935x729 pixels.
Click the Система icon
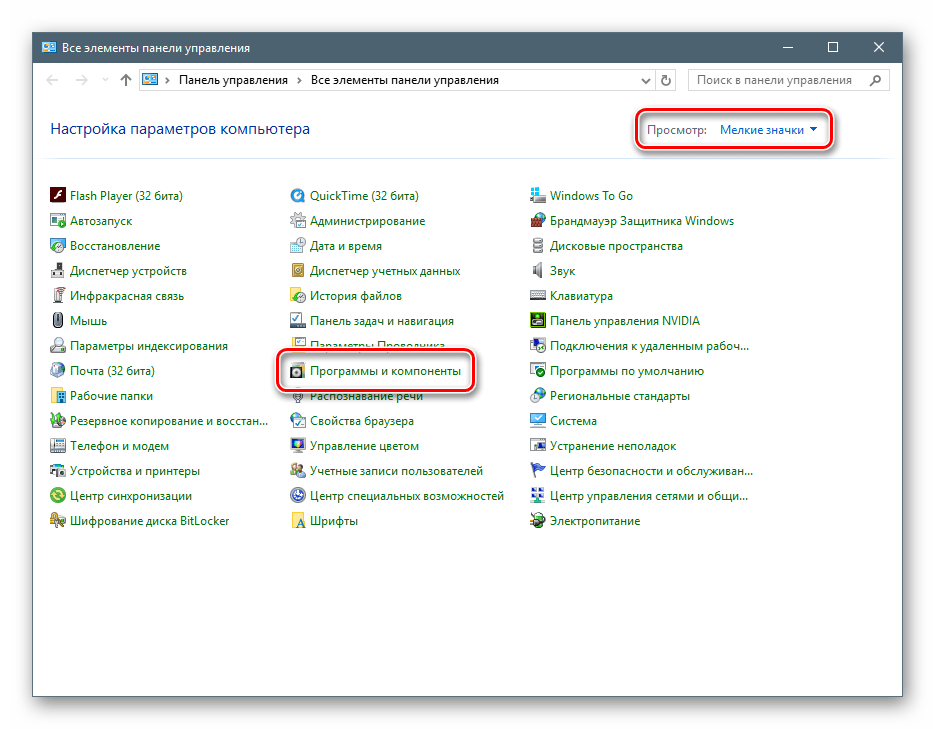pos(537,421)
